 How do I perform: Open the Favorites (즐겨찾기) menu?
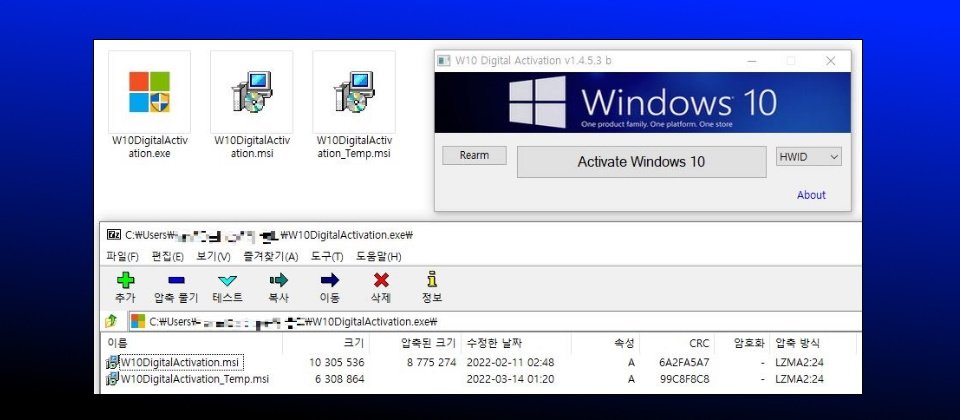click(268, 257)
